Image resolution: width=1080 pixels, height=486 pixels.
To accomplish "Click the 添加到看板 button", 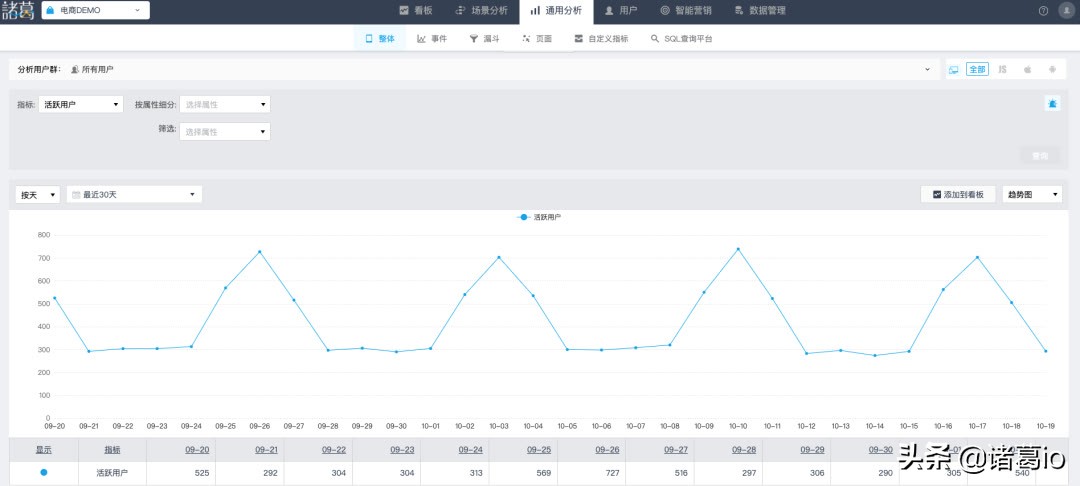I will click(958, 195).
